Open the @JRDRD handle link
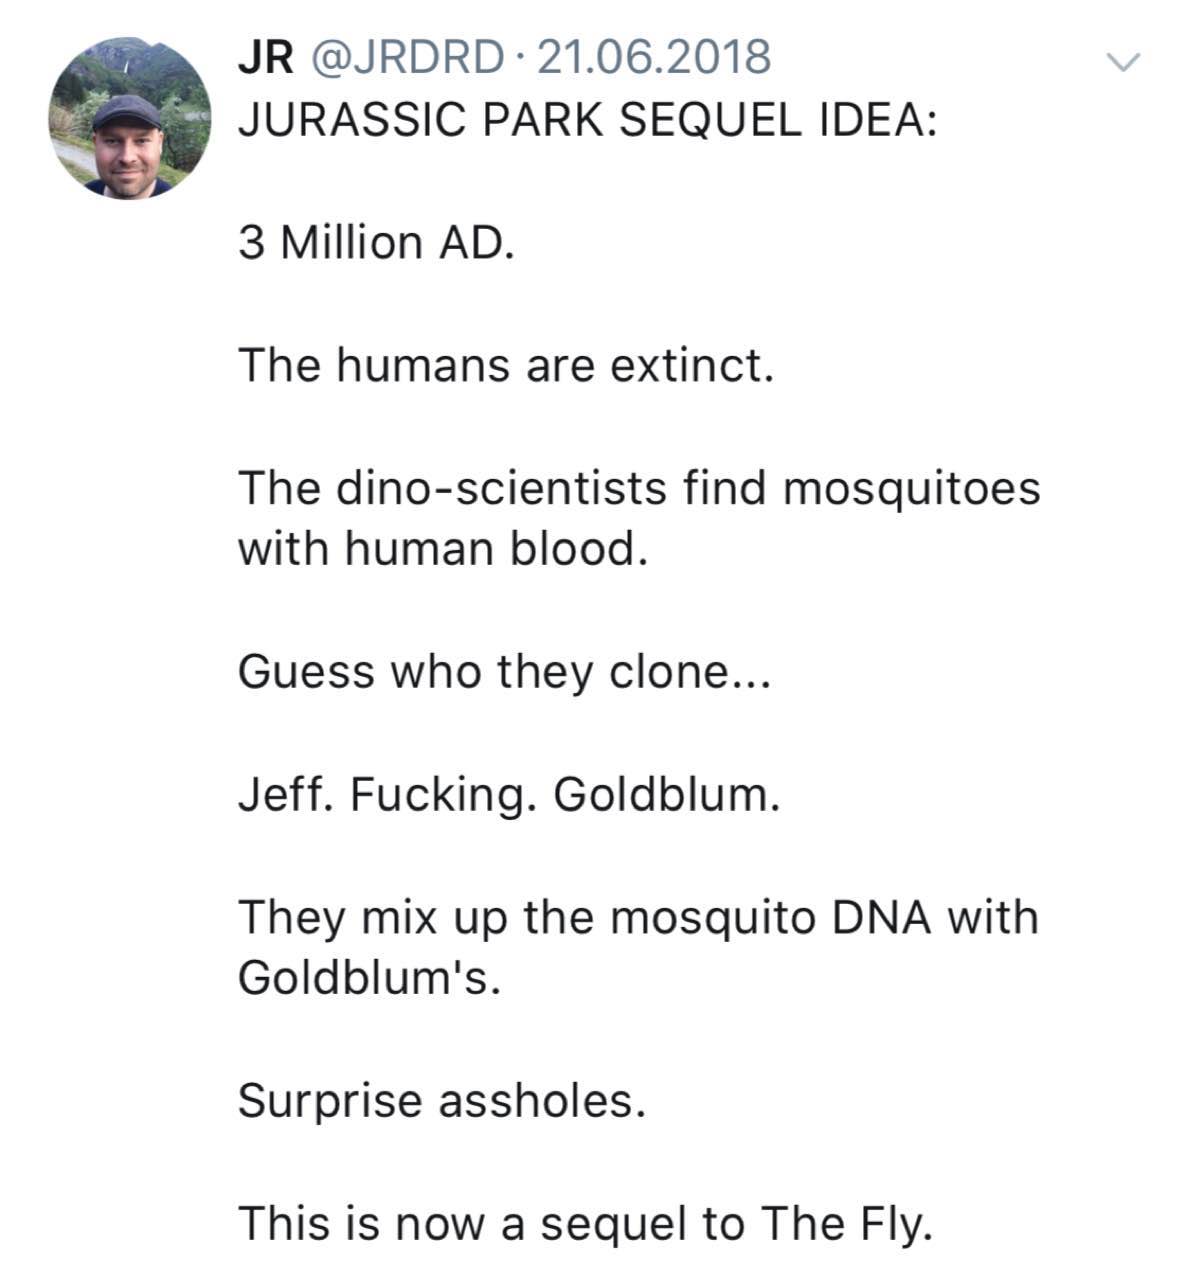Viewport: 1186px width, 1280px height. click(x=409, y=57)
